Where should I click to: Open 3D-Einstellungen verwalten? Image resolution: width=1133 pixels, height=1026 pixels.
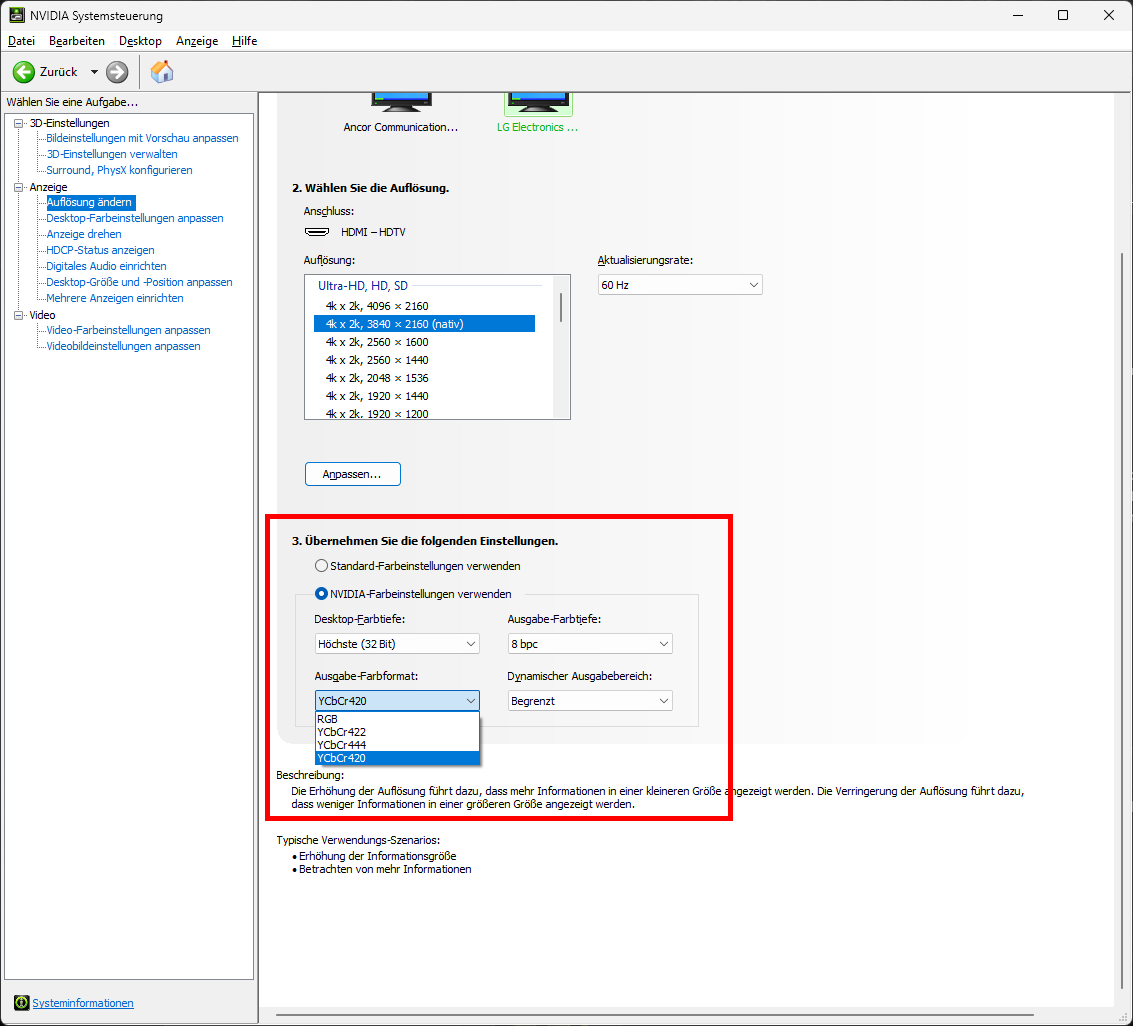pos(112,154)
